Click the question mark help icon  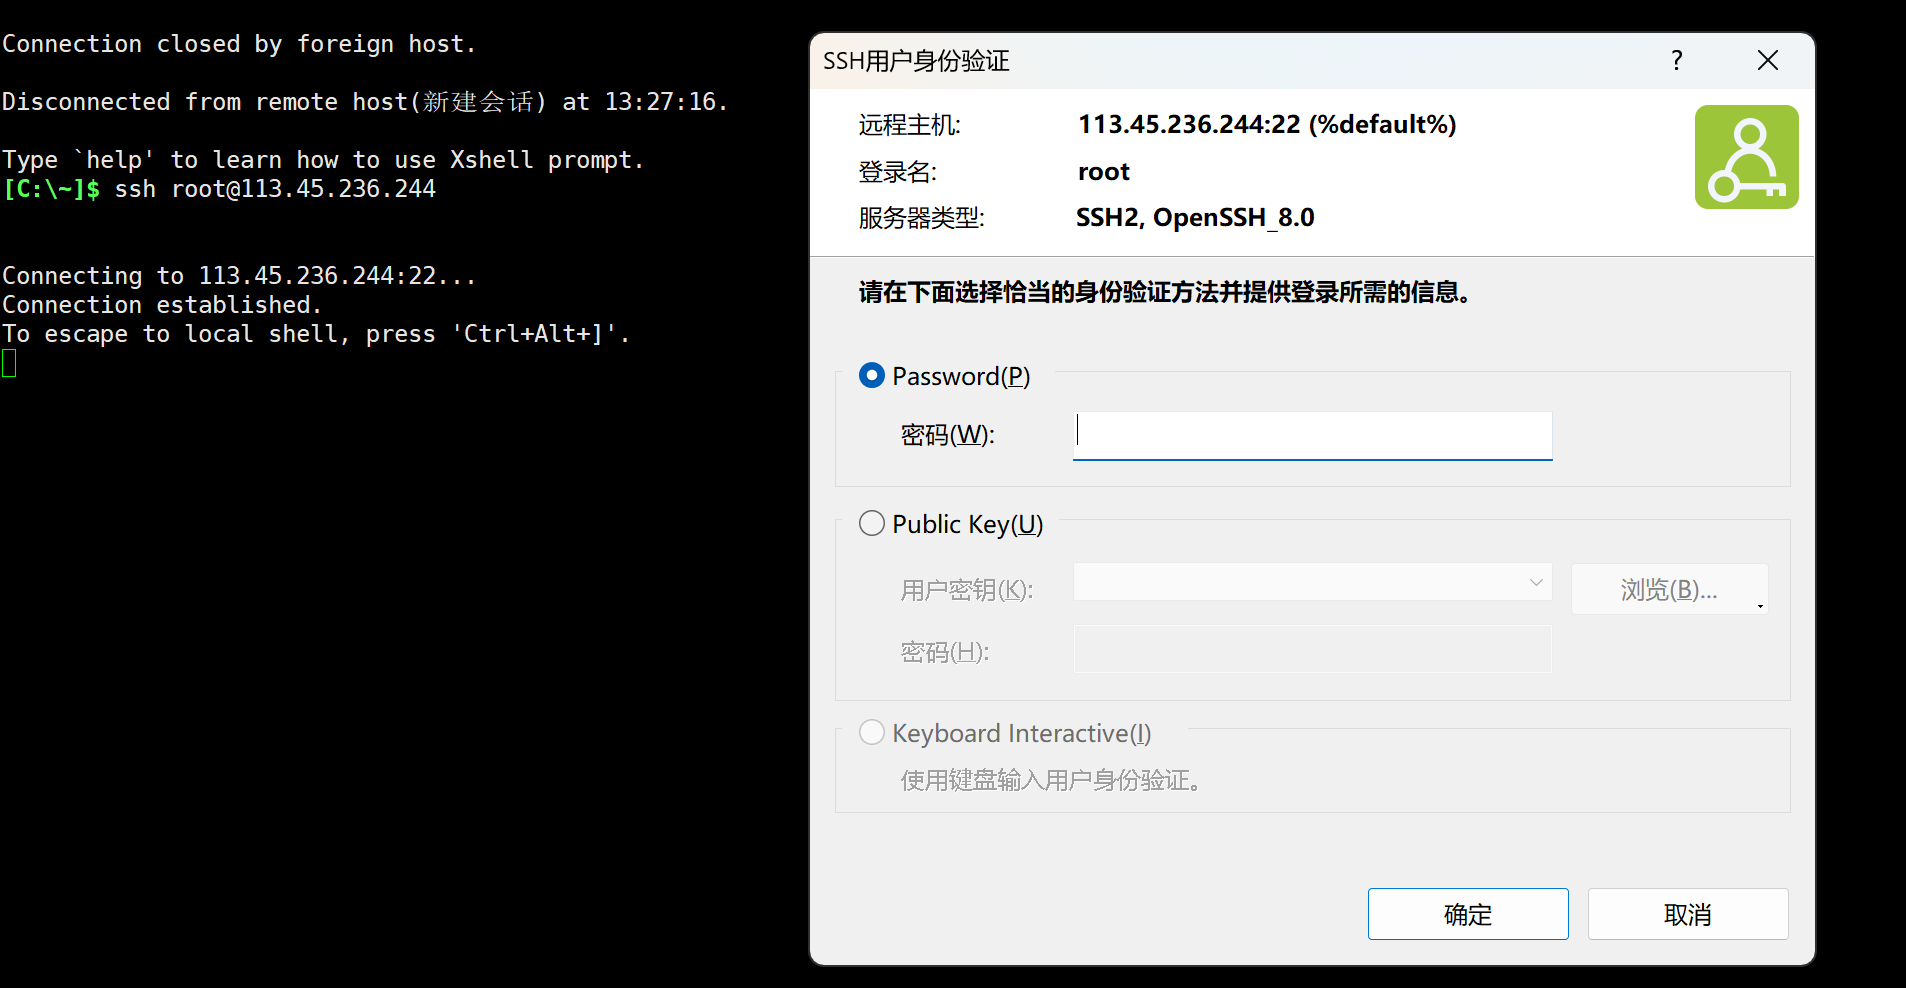[x=1677, y=61]
